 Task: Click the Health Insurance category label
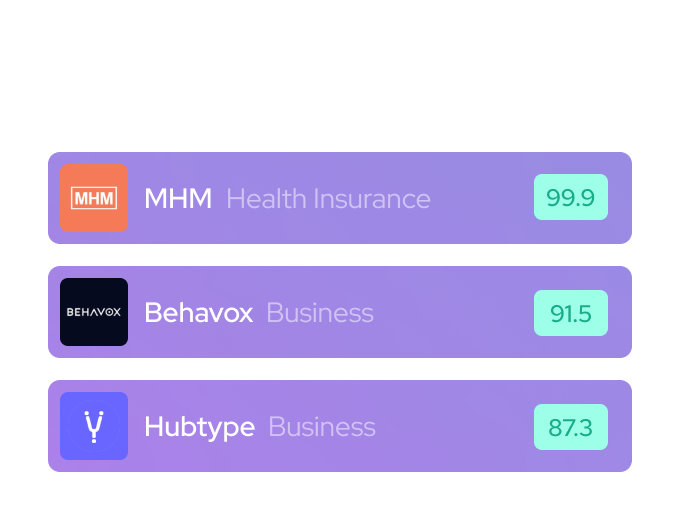(x=328, y=198)
